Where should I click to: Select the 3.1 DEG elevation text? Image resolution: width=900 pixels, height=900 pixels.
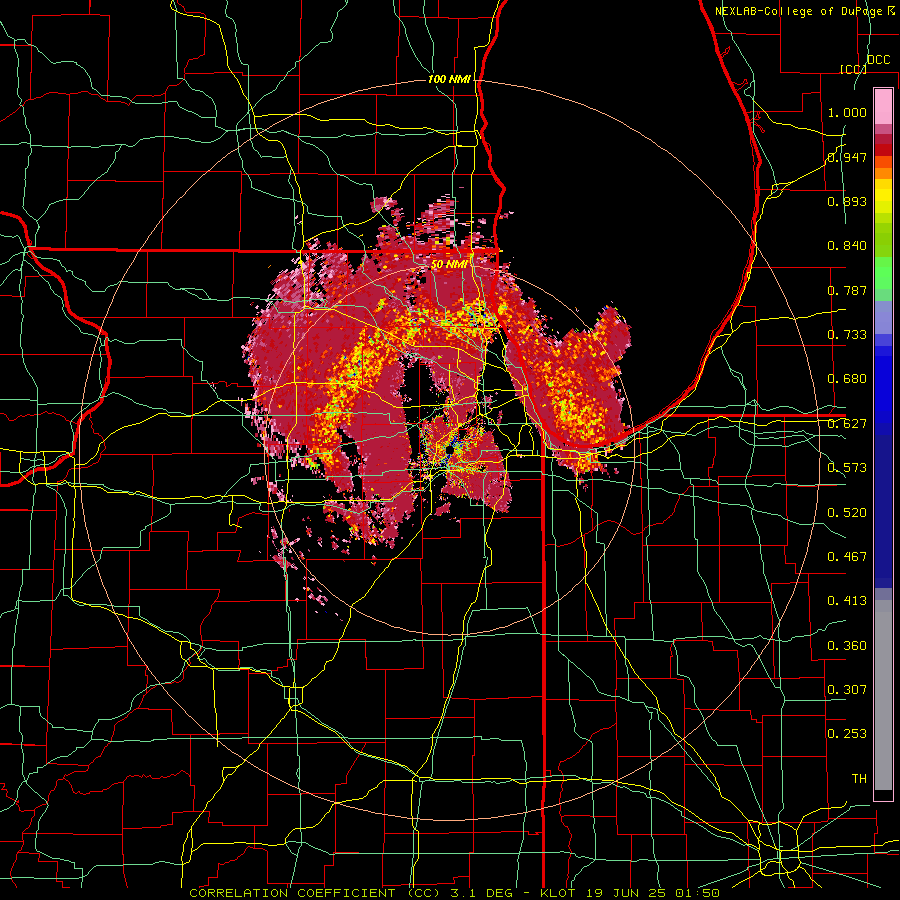click(x=481, y=893)
